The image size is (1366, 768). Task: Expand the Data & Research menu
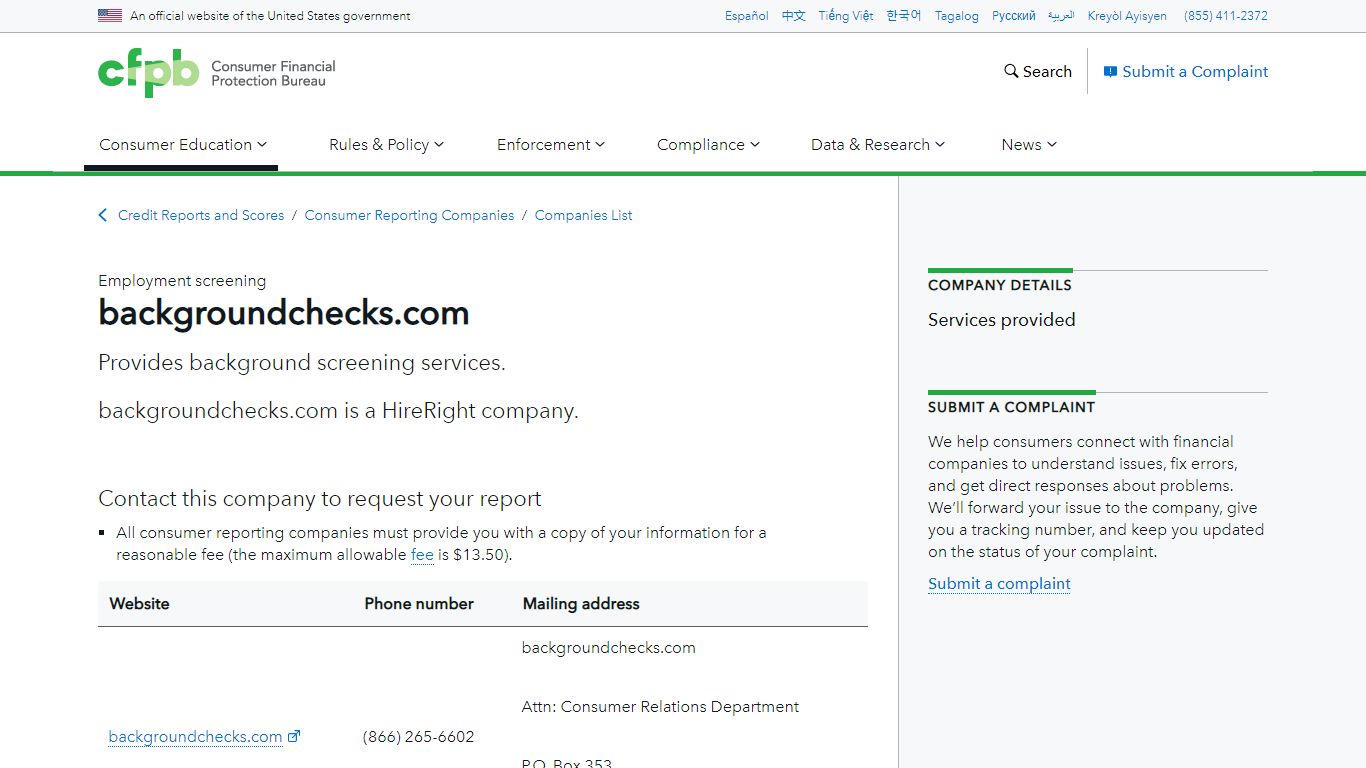878,144
